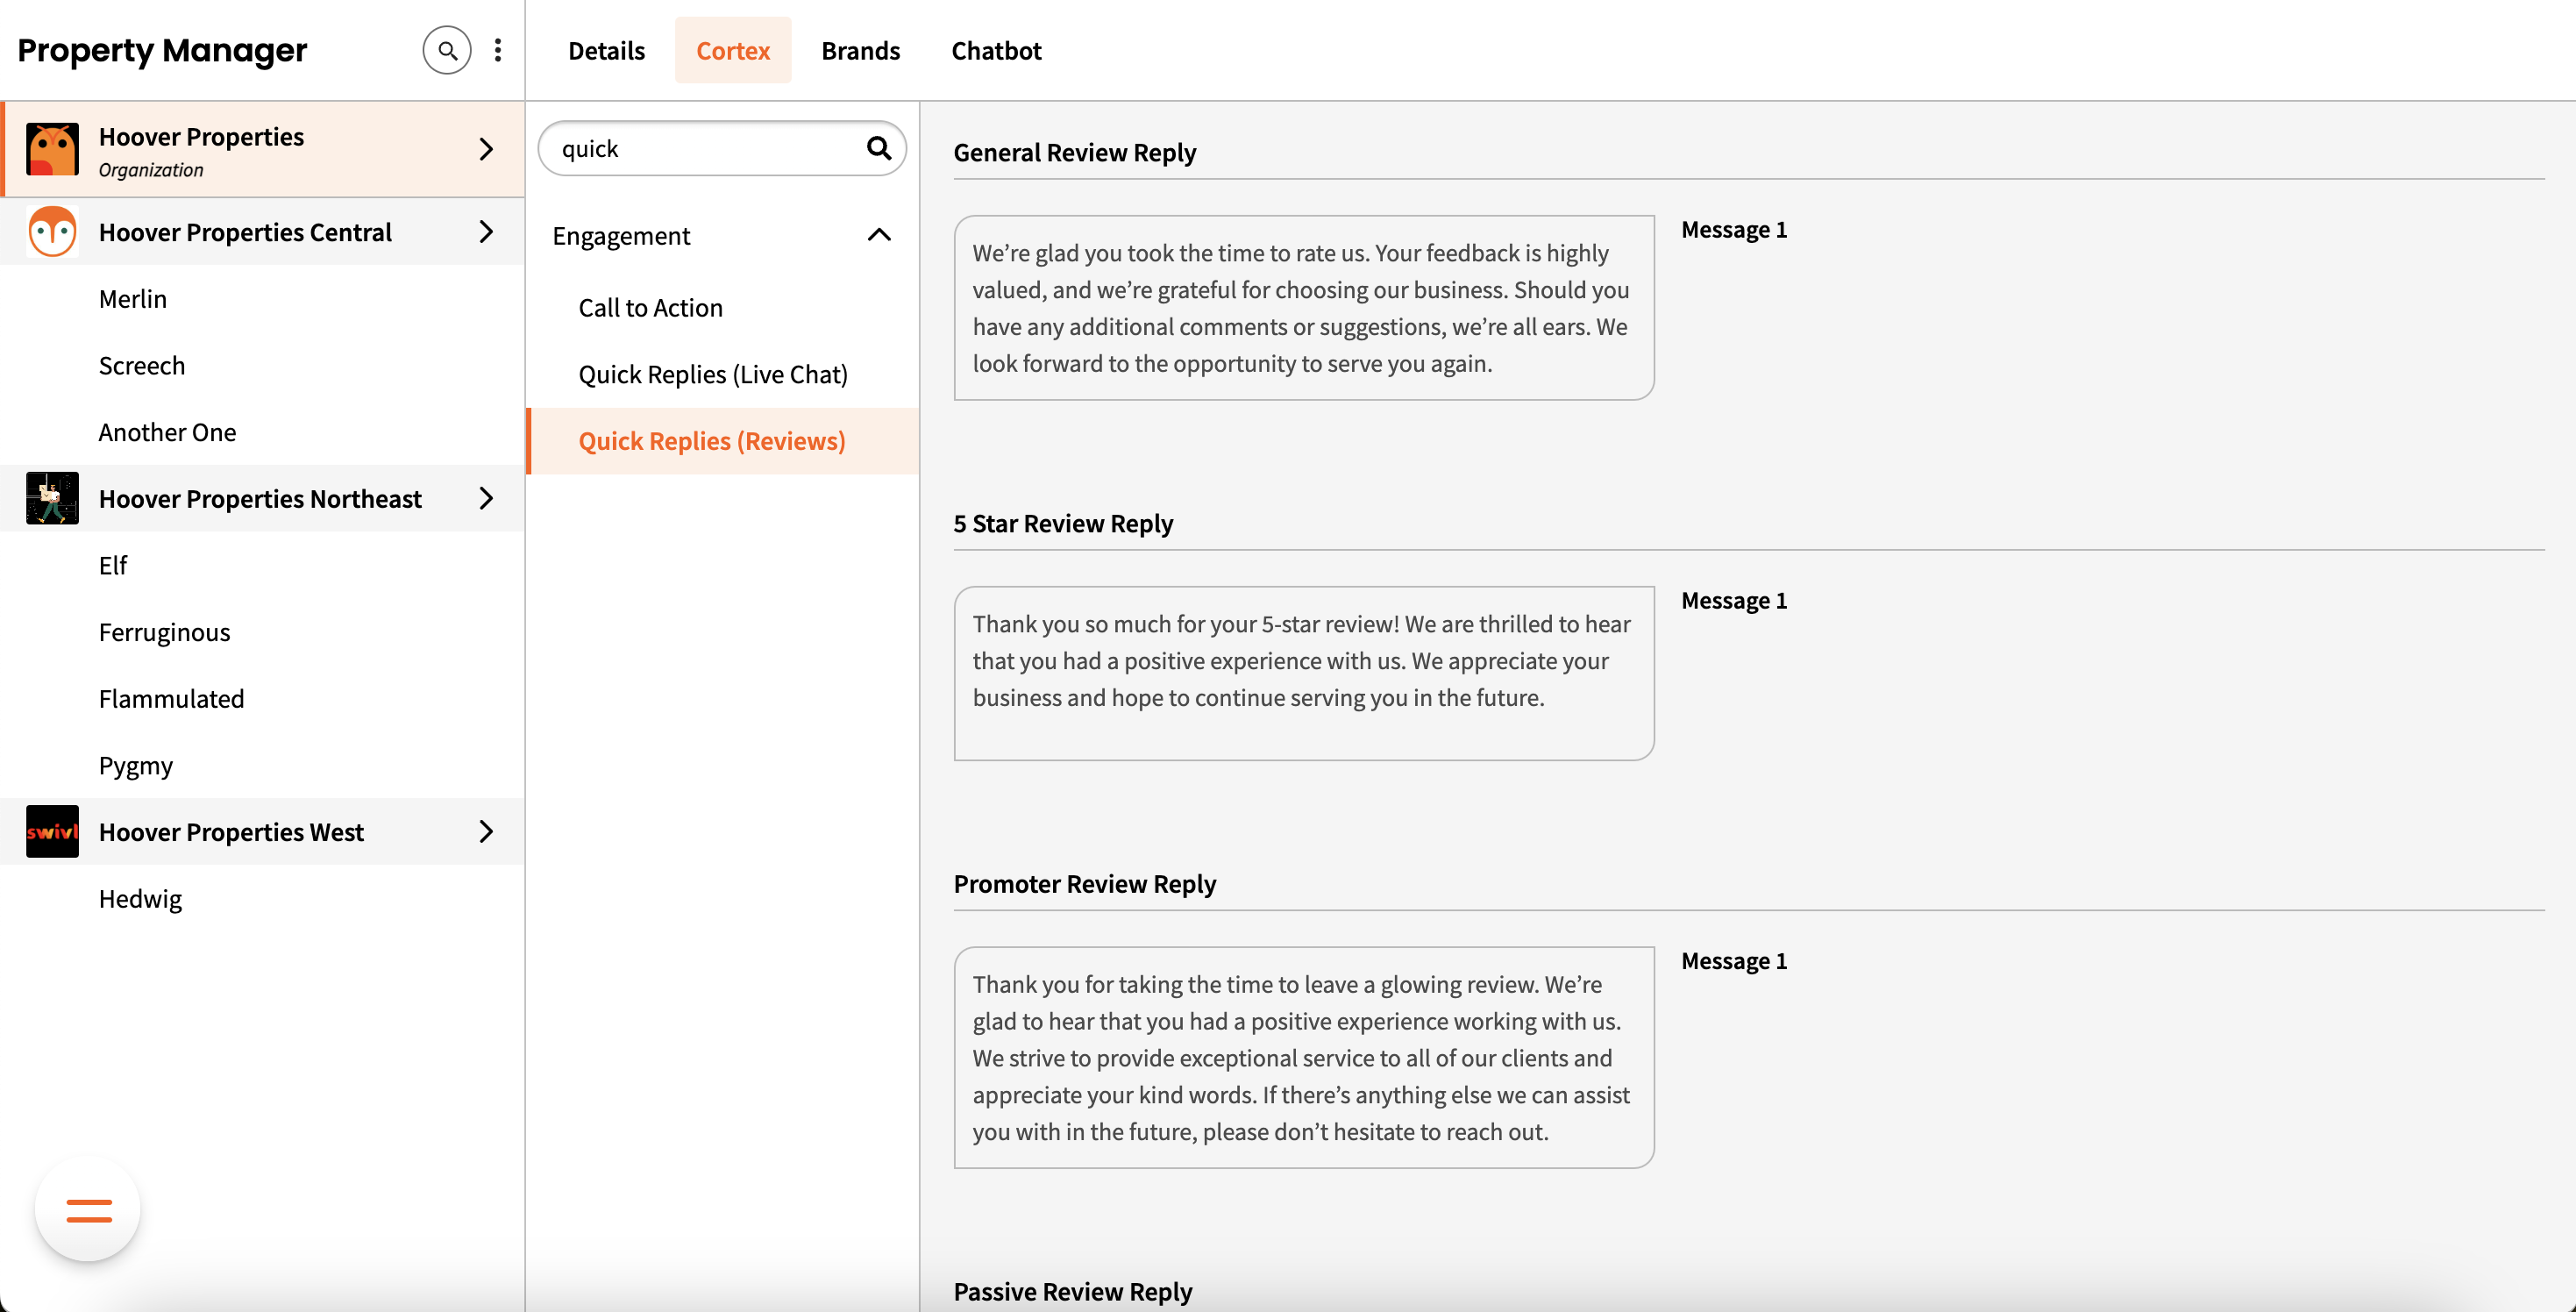Screen dimensions: 2576x1312
Task: Switch to the Details tab
Action: pyautogui.click(x=606, y=50)
